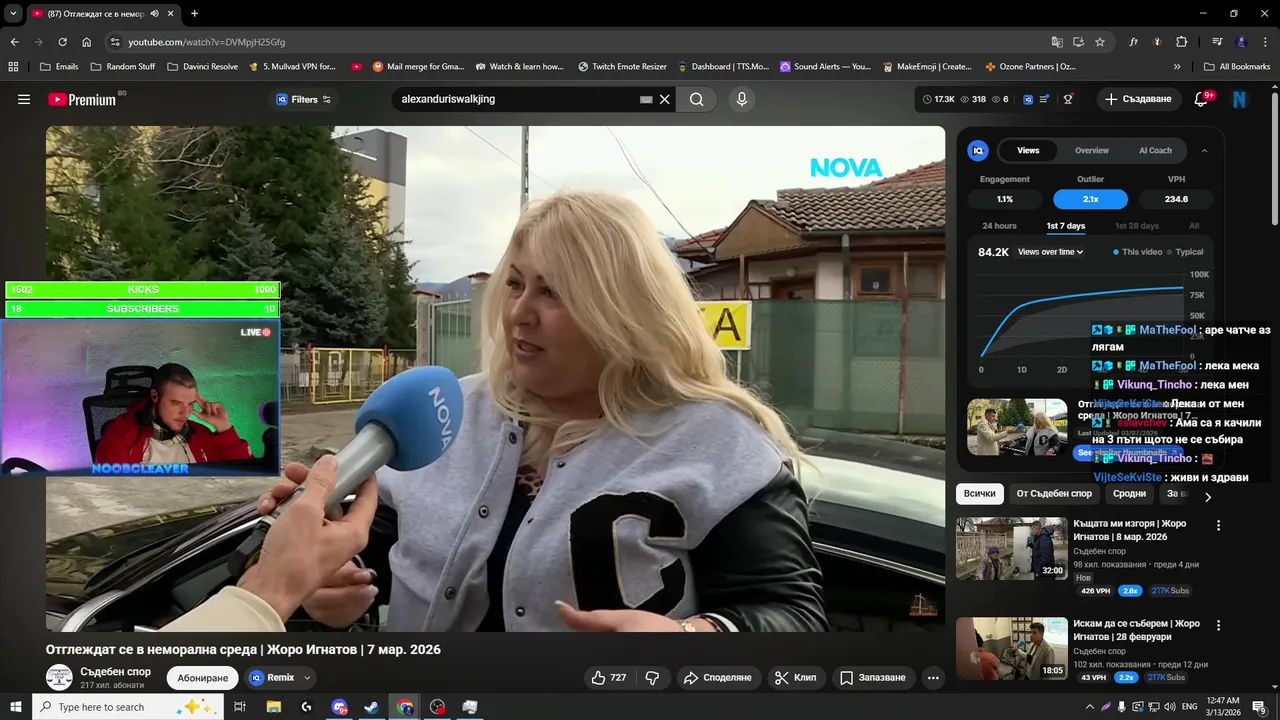1280x720 pixels.
Task: Open the Views over time dropdown
Action: pyautogui.click(x=1050, y=252)
